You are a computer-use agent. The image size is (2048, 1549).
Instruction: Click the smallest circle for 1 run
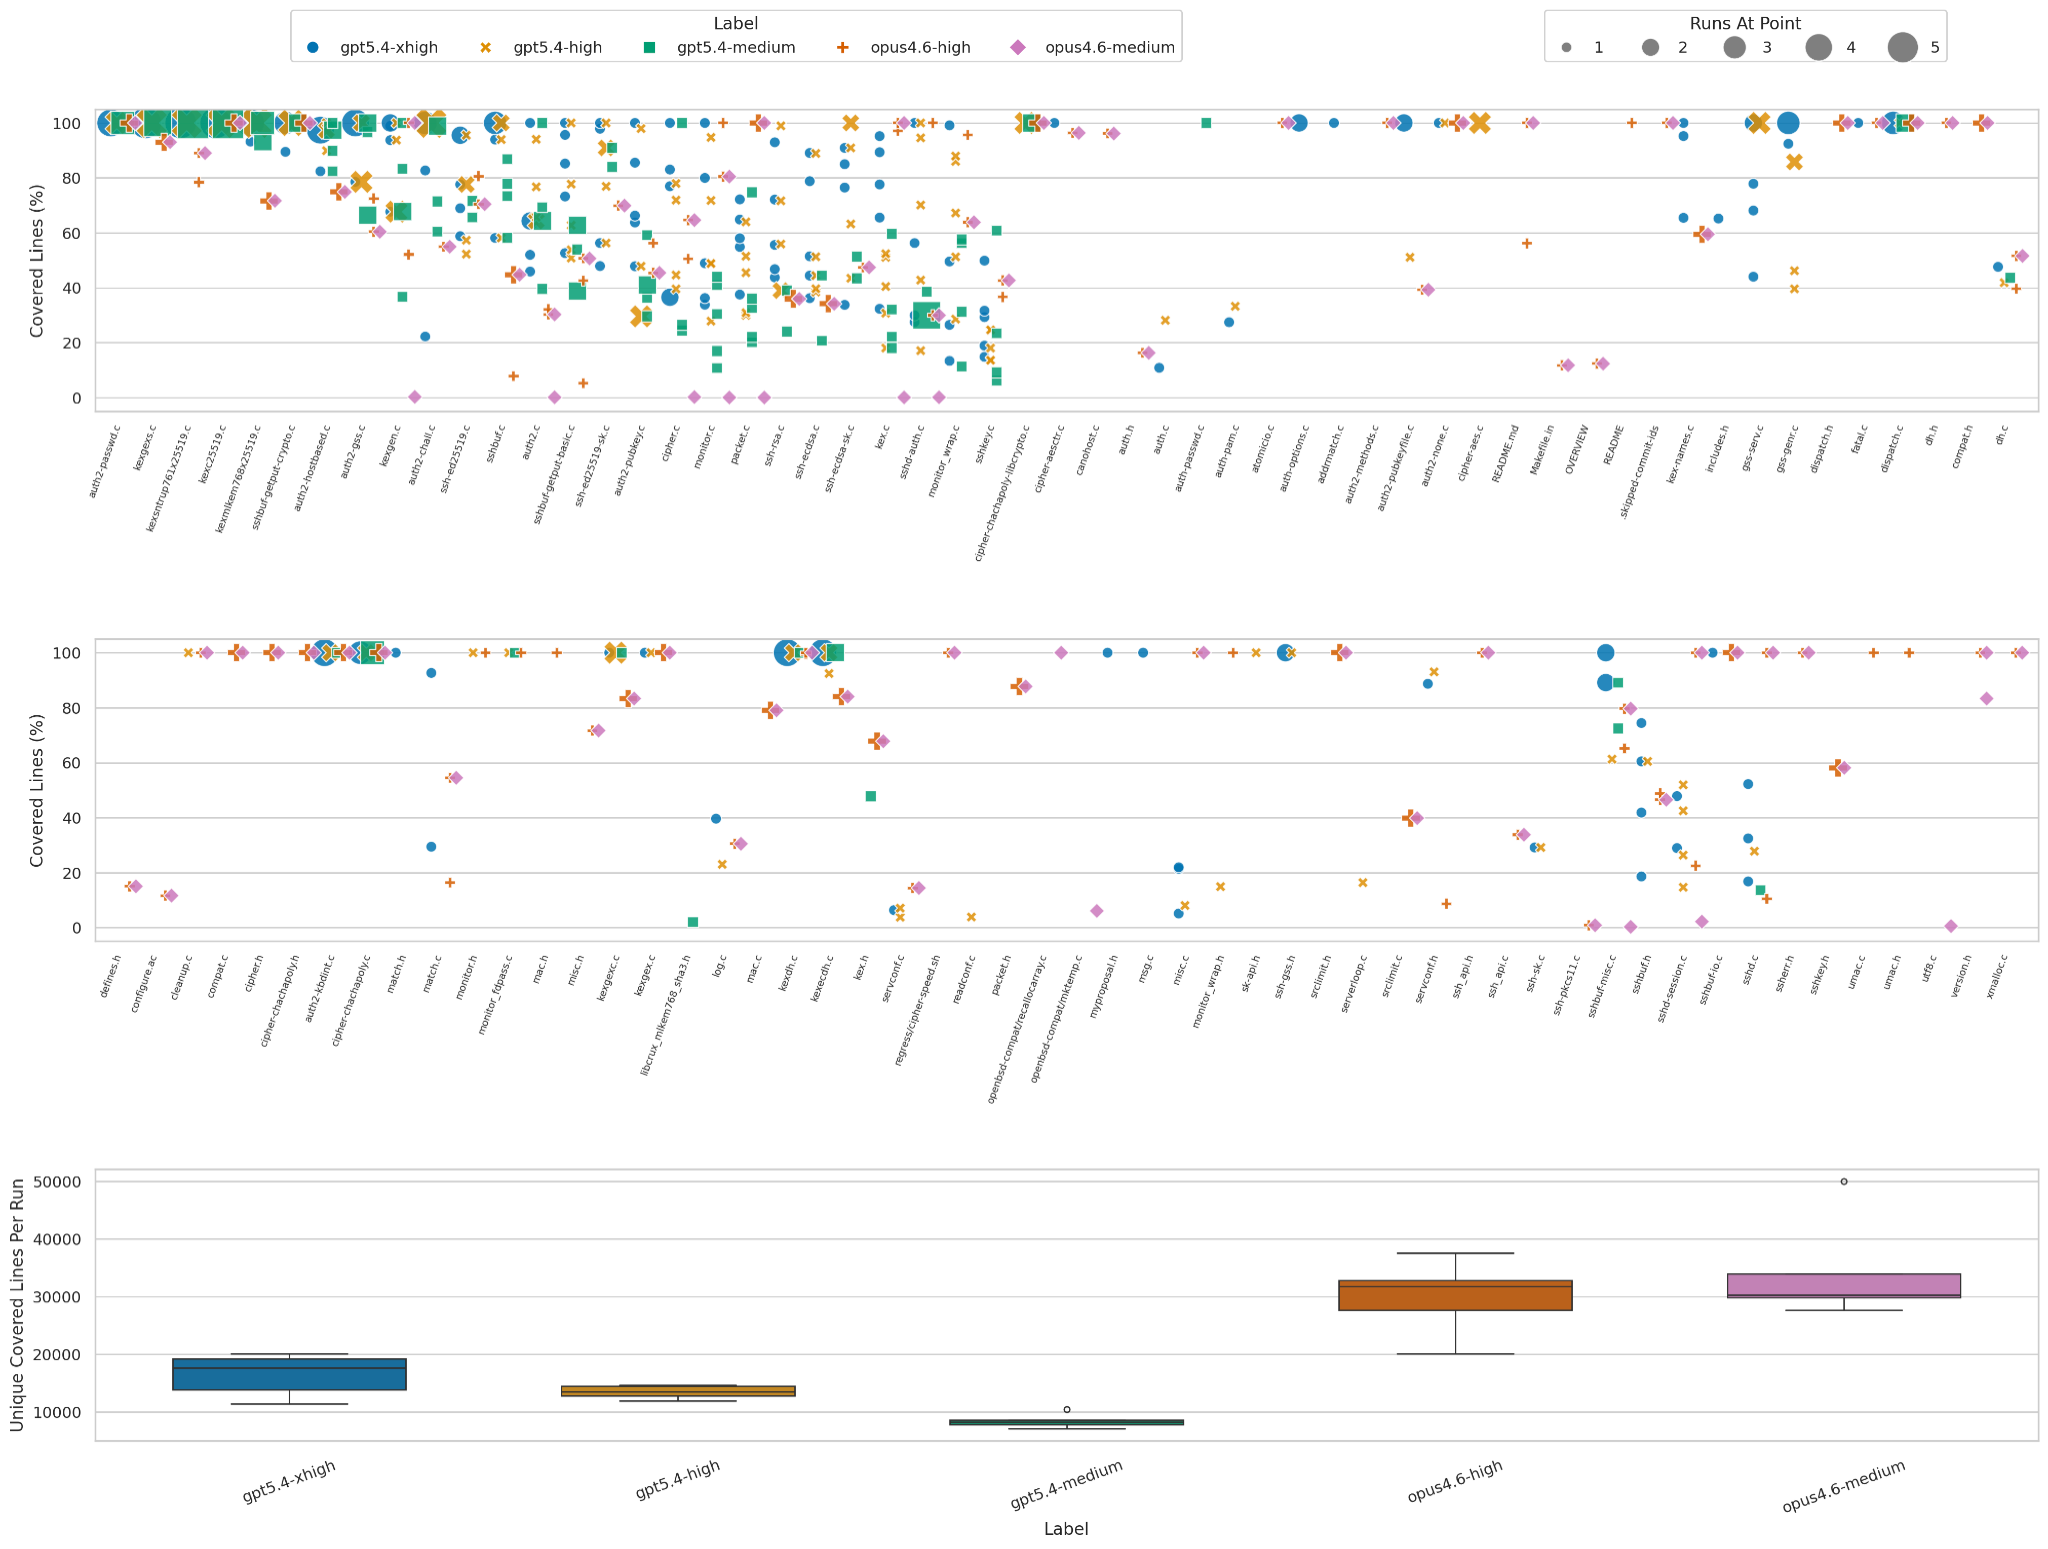1566,47
